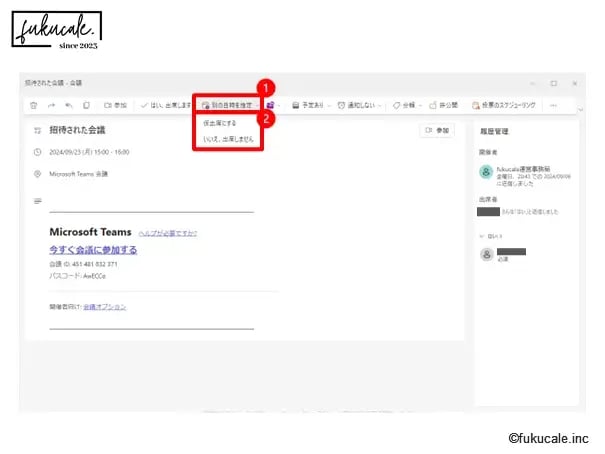Image resolution: width=605 pixels, height=454 pixels.
Task: Open the 会議オプション meeting options link
Action: click(x=105, y=307)
